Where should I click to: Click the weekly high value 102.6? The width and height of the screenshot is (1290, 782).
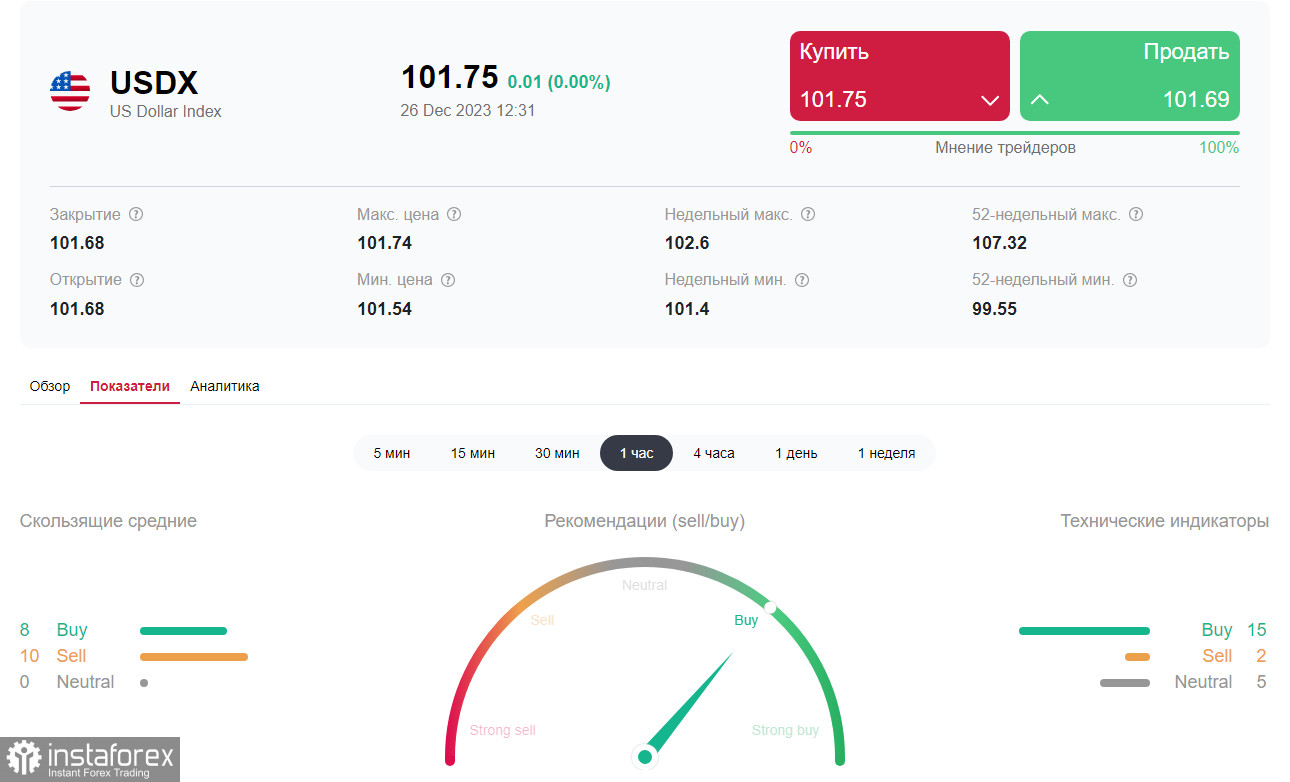coord(687,243)
